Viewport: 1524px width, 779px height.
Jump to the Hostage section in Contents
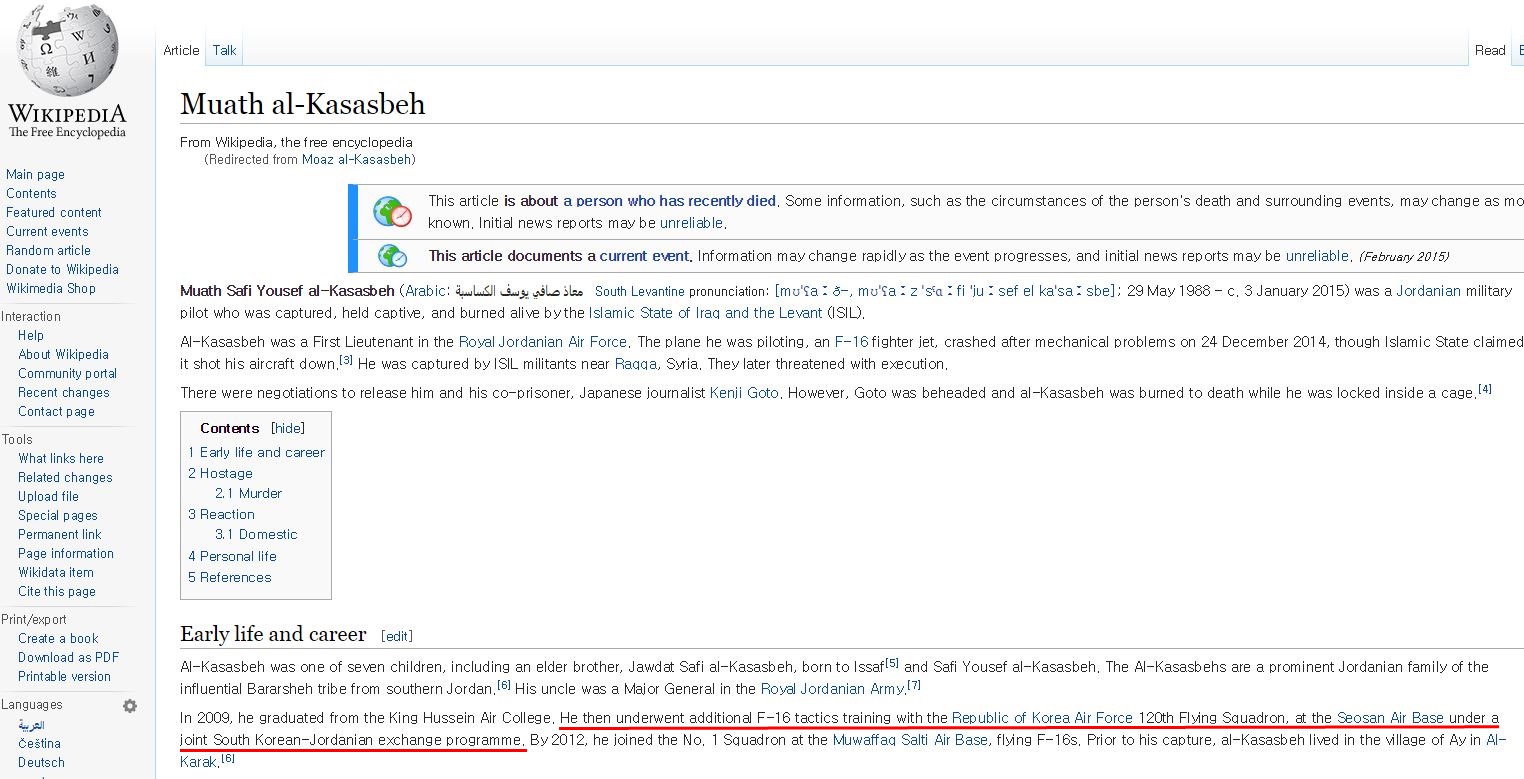pos(220,473)
